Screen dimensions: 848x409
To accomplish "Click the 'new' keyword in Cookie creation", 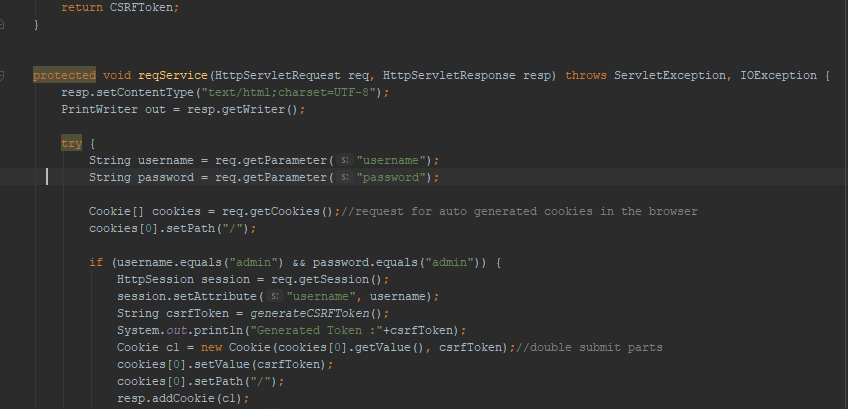I will [211, 347].
